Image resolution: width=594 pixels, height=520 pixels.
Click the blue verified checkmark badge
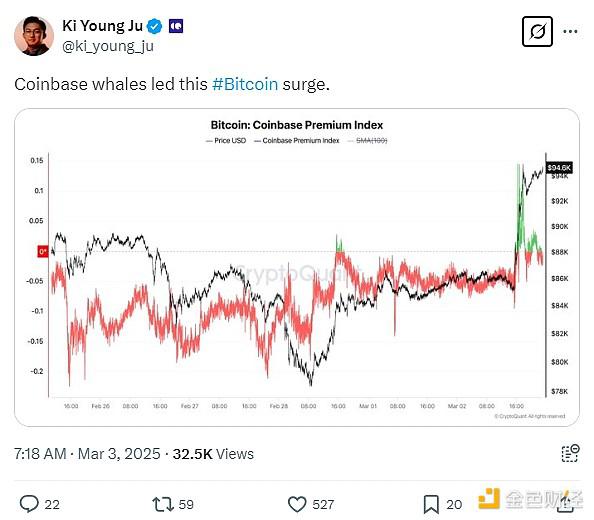point(154,26)
